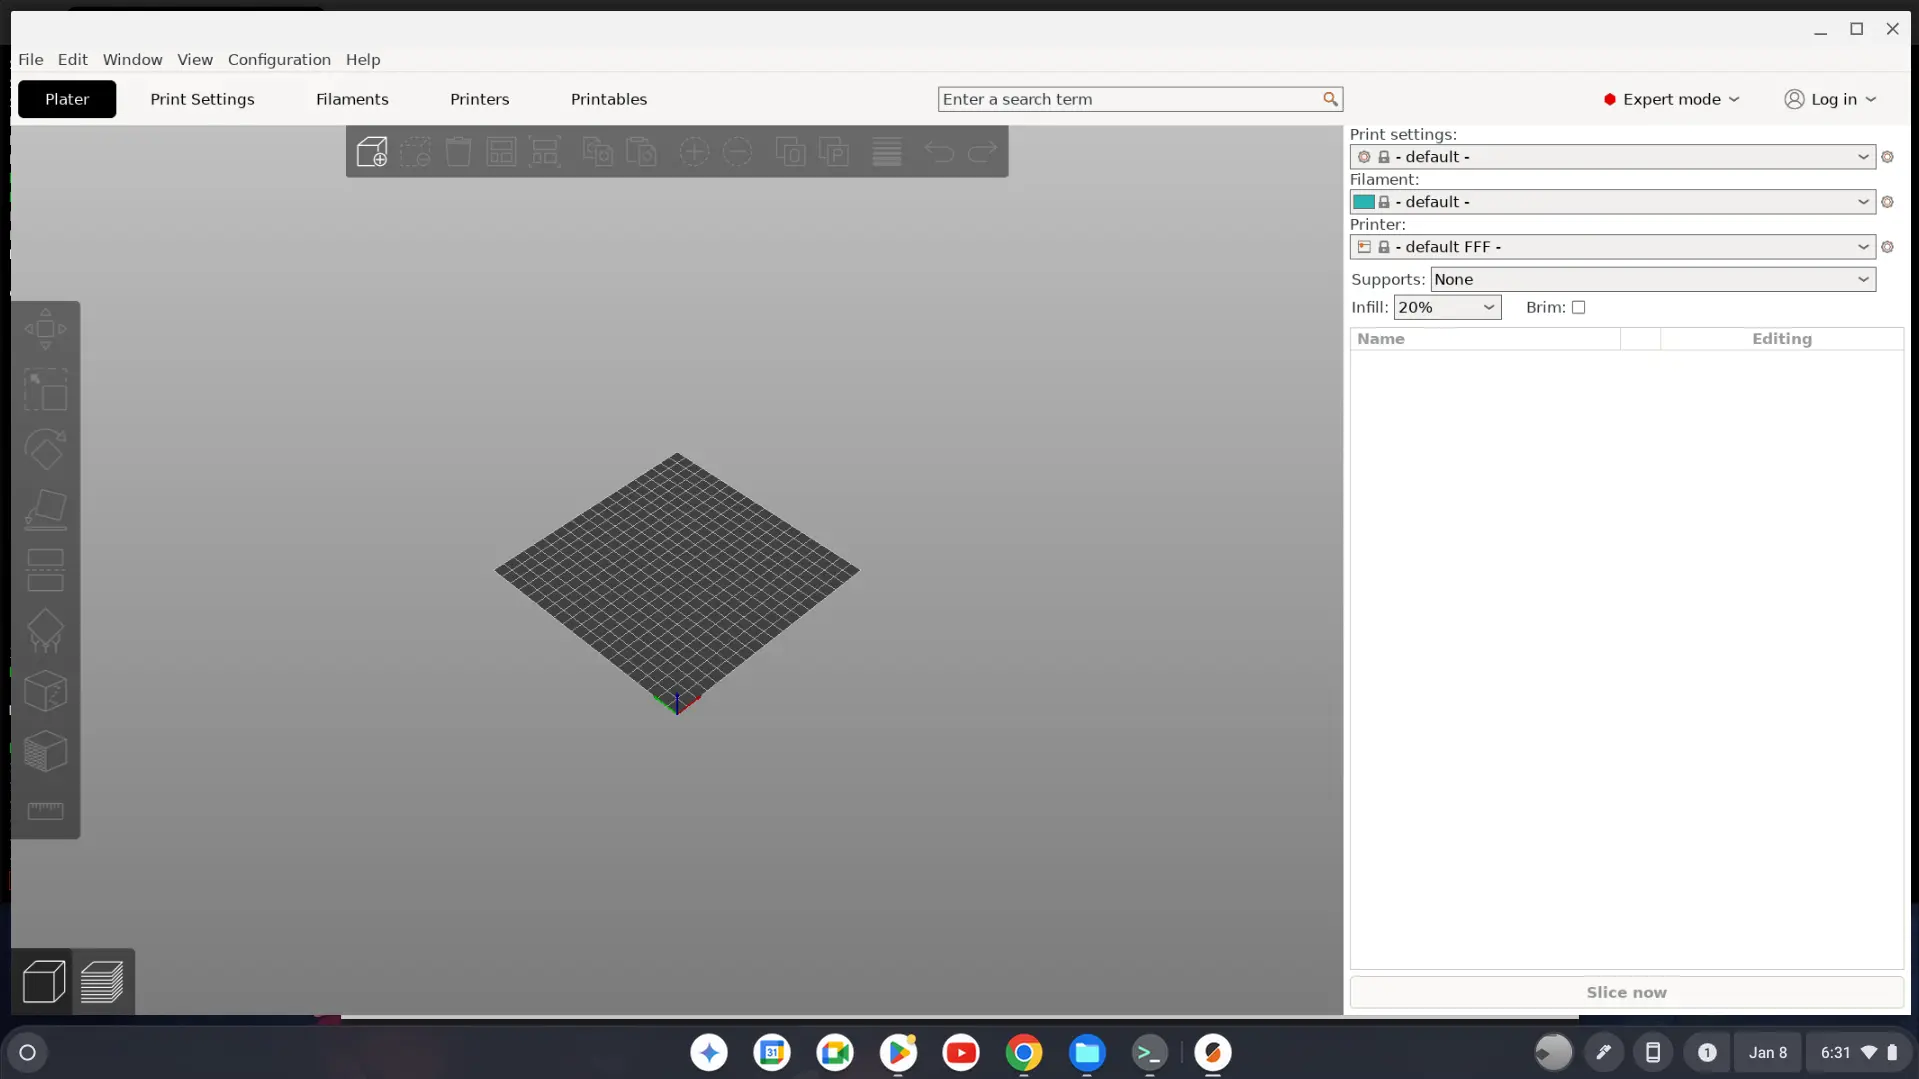Image resolution: width=1919 pixels, height=1079 pixels.
Task: Expand the Expert mode selector
Action: coord(1671,99)
